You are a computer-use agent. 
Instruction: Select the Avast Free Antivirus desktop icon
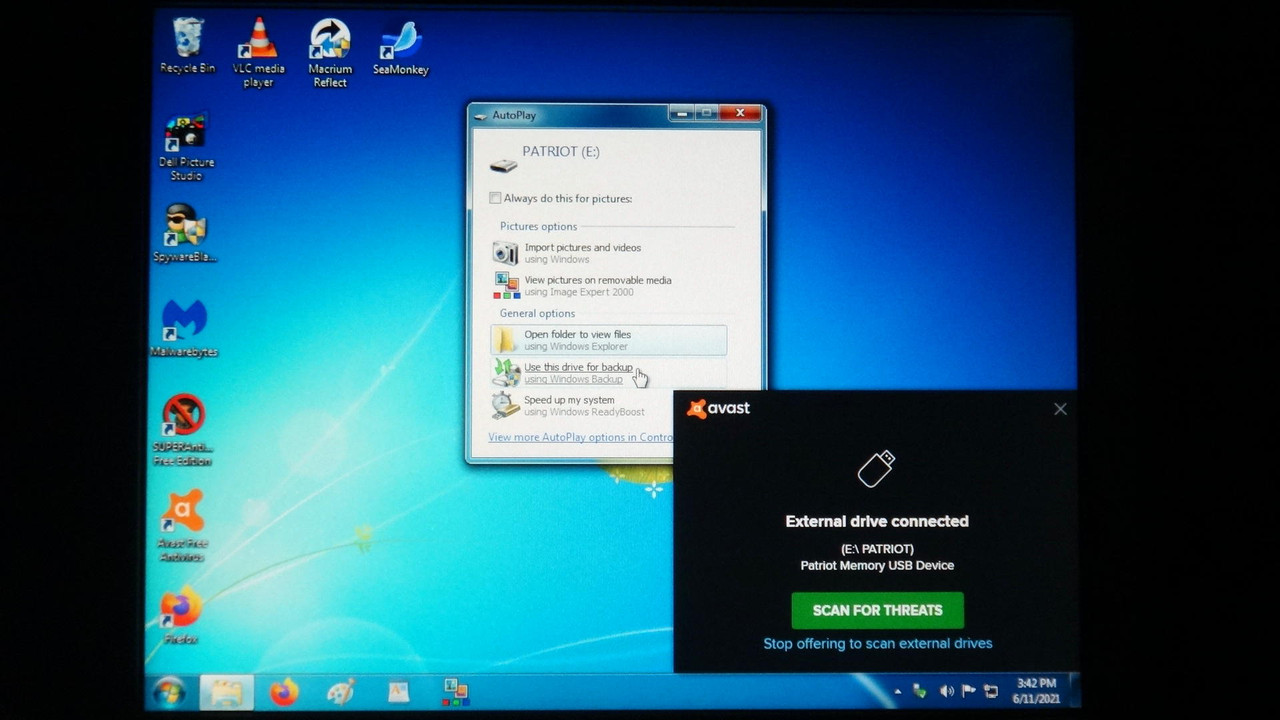point(182,526)
